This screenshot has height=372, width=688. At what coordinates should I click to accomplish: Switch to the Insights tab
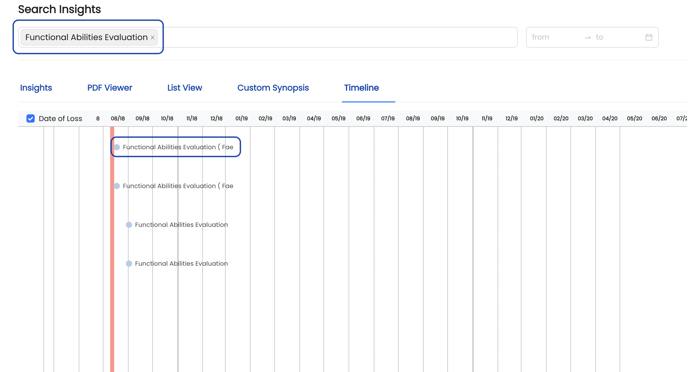tap(36, 88)
